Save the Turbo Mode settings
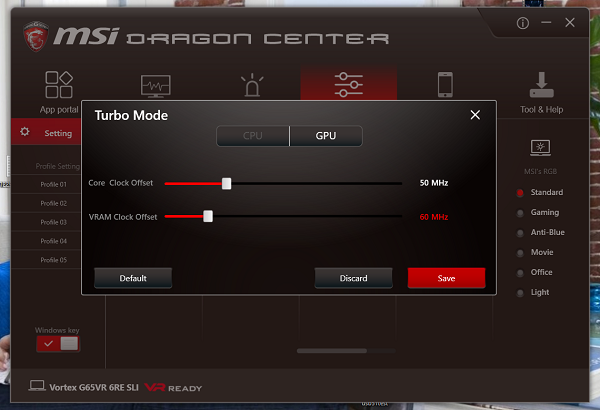Screen dimensions: 600x410 pos(446,278)
